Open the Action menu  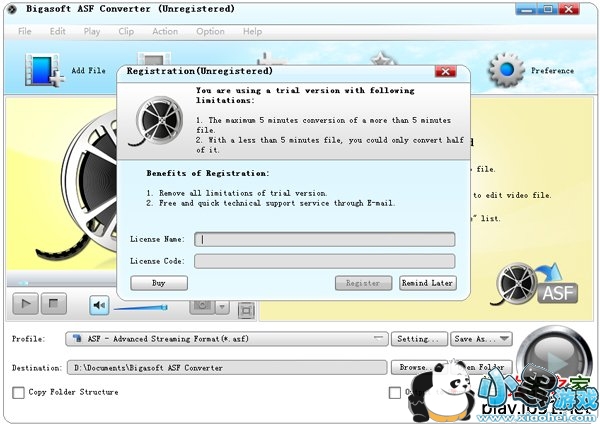click(x=165, y=31)
